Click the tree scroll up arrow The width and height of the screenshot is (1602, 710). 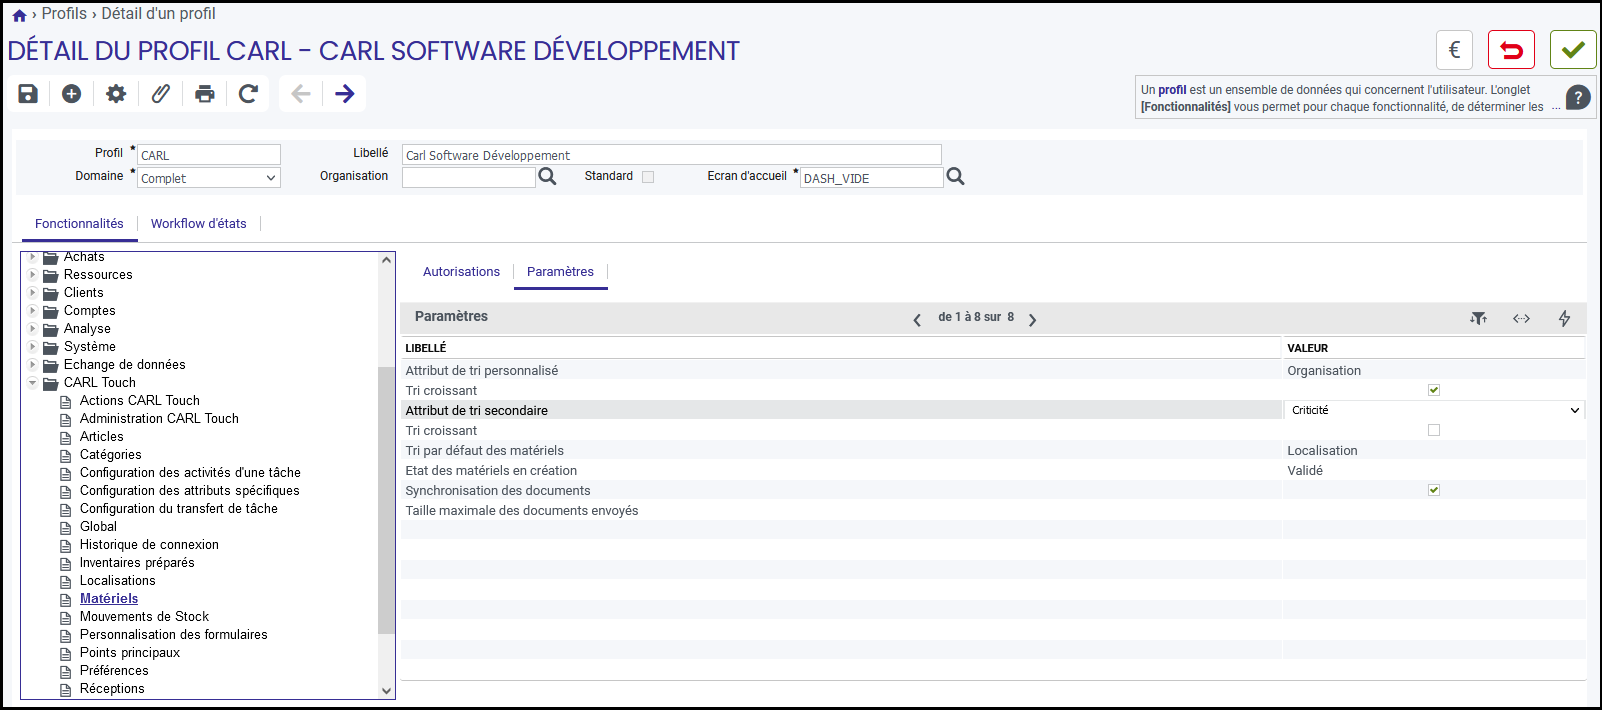387,260
